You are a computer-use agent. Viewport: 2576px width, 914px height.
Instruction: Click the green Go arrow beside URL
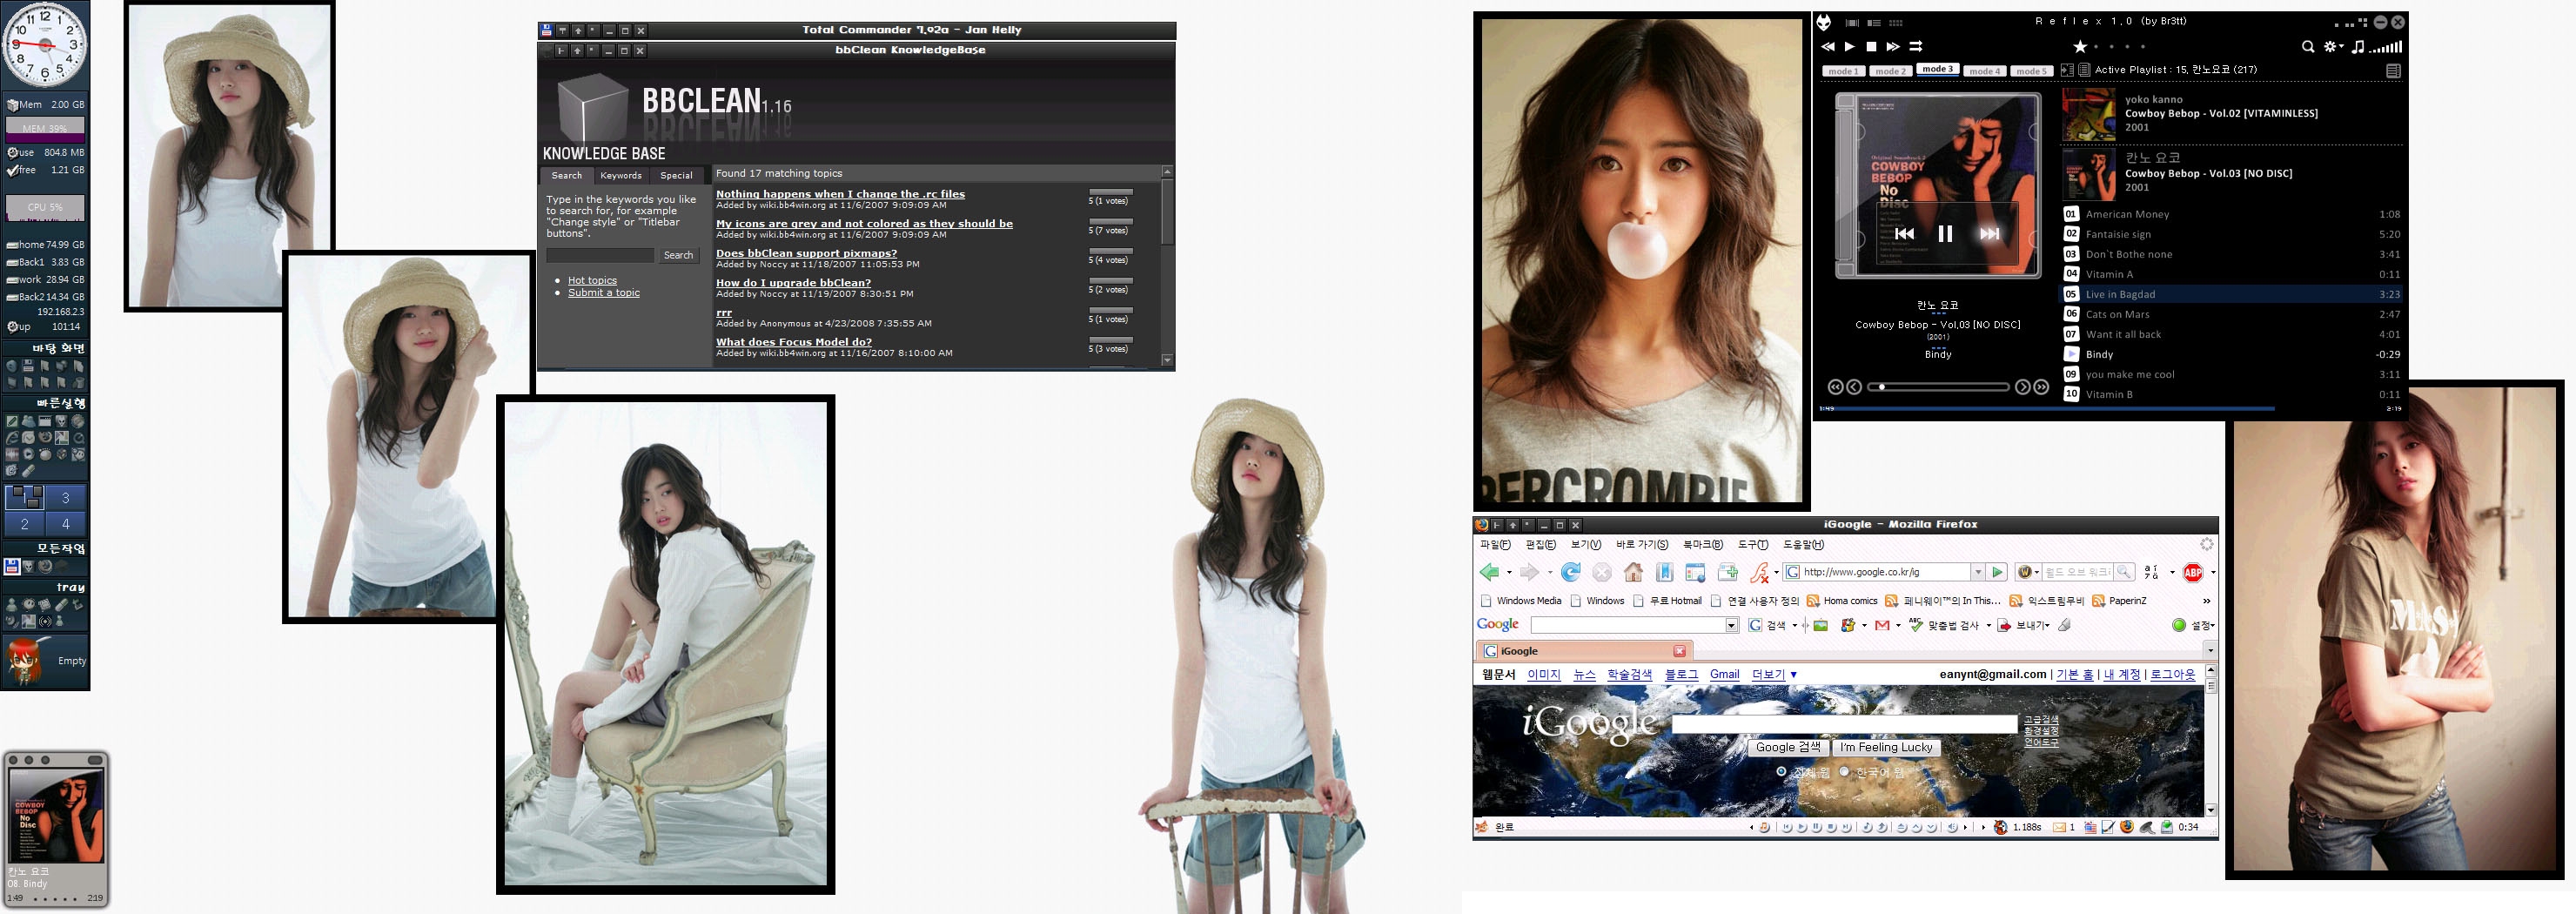coord(1997,572)
